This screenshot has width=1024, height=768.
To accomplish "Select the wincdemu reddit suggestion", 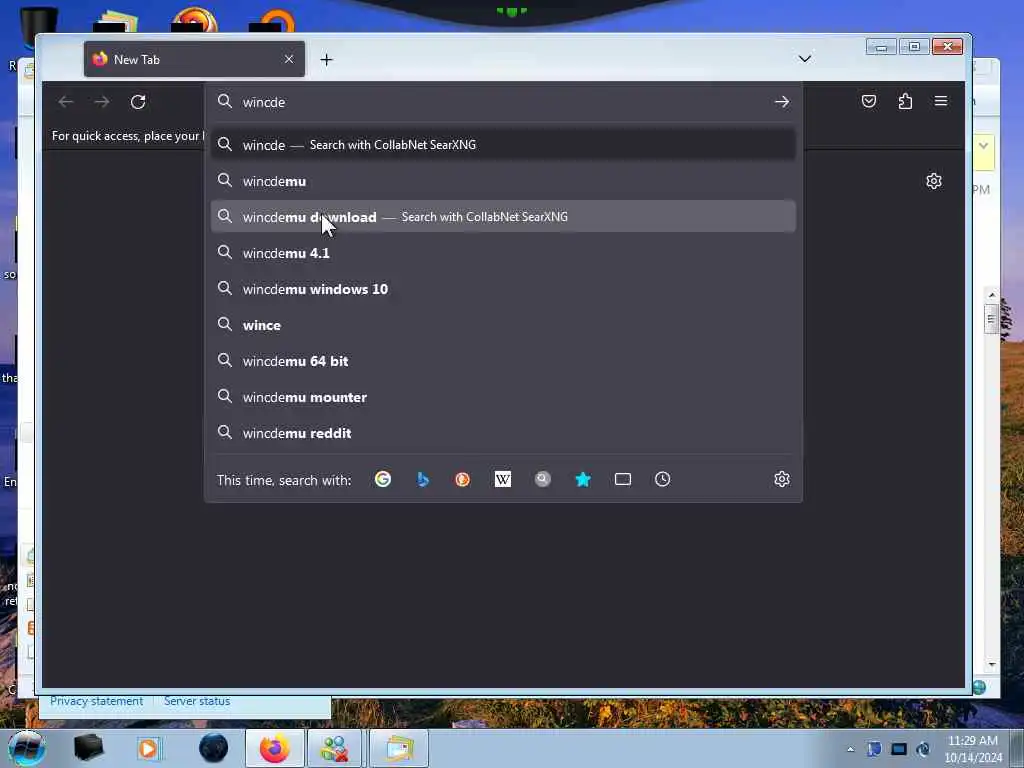I will tap(503, 433).
